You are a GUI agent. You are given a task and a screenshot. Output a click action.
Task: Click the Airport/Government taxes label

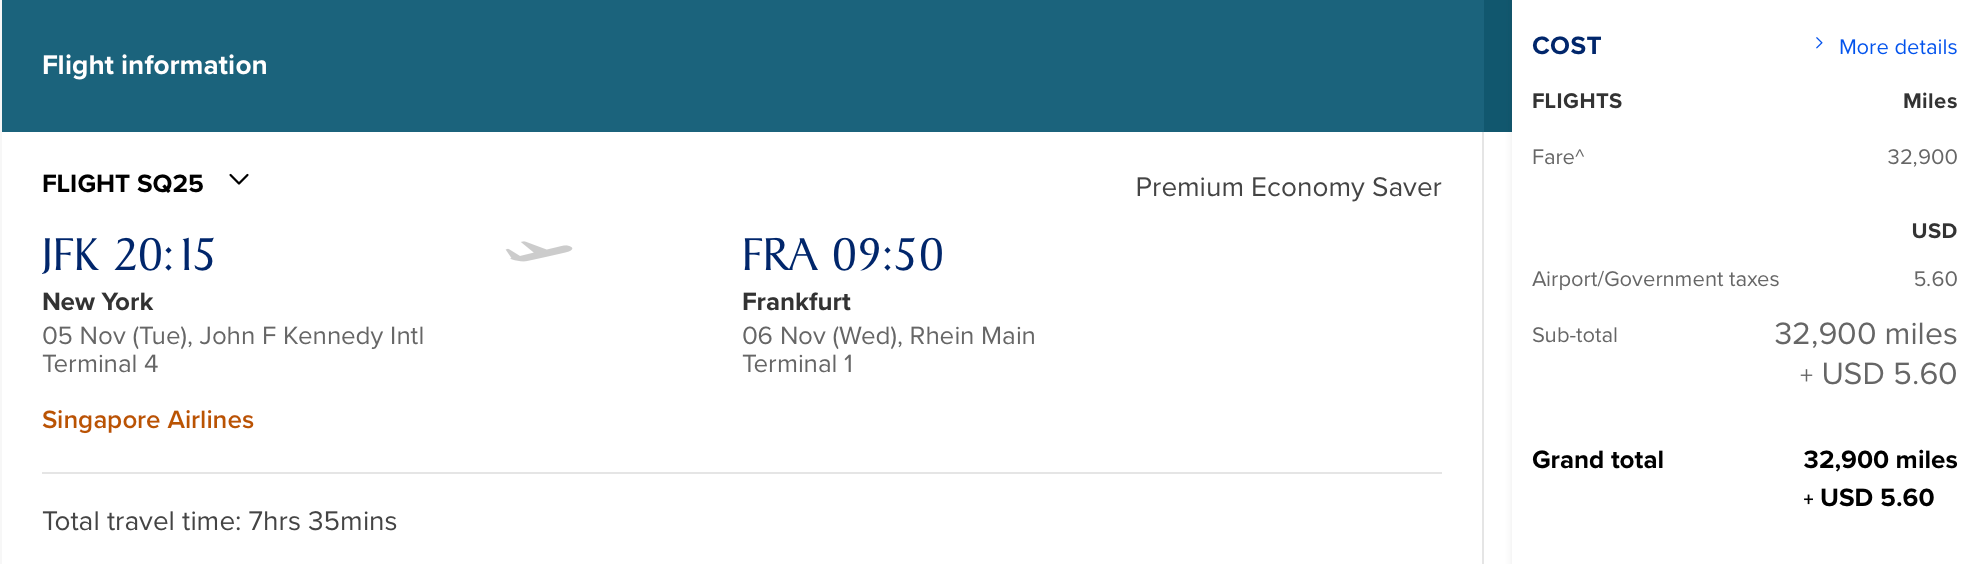(1655, 279)
